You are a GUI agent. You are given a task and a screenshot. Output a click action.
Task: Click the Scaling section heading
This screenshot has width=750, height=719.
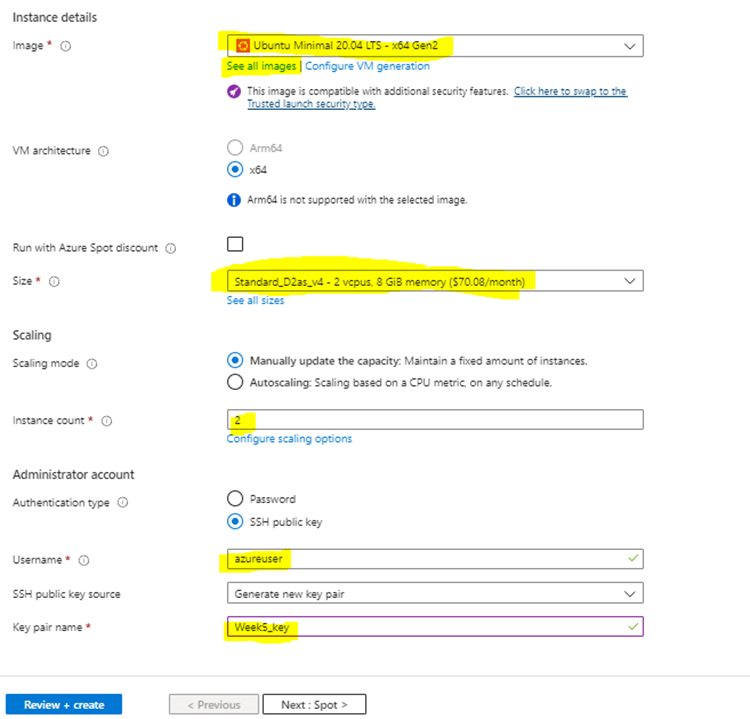tap(32, 335)
